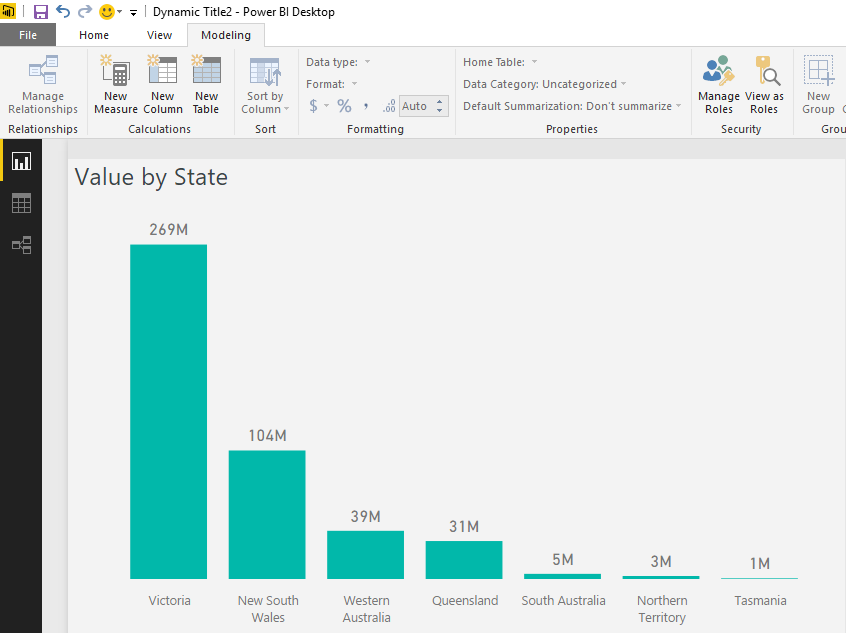Viewport: 846px width, 633px height.
Task: Select the Northern Territory bar
Action: [x=661, y=577]
